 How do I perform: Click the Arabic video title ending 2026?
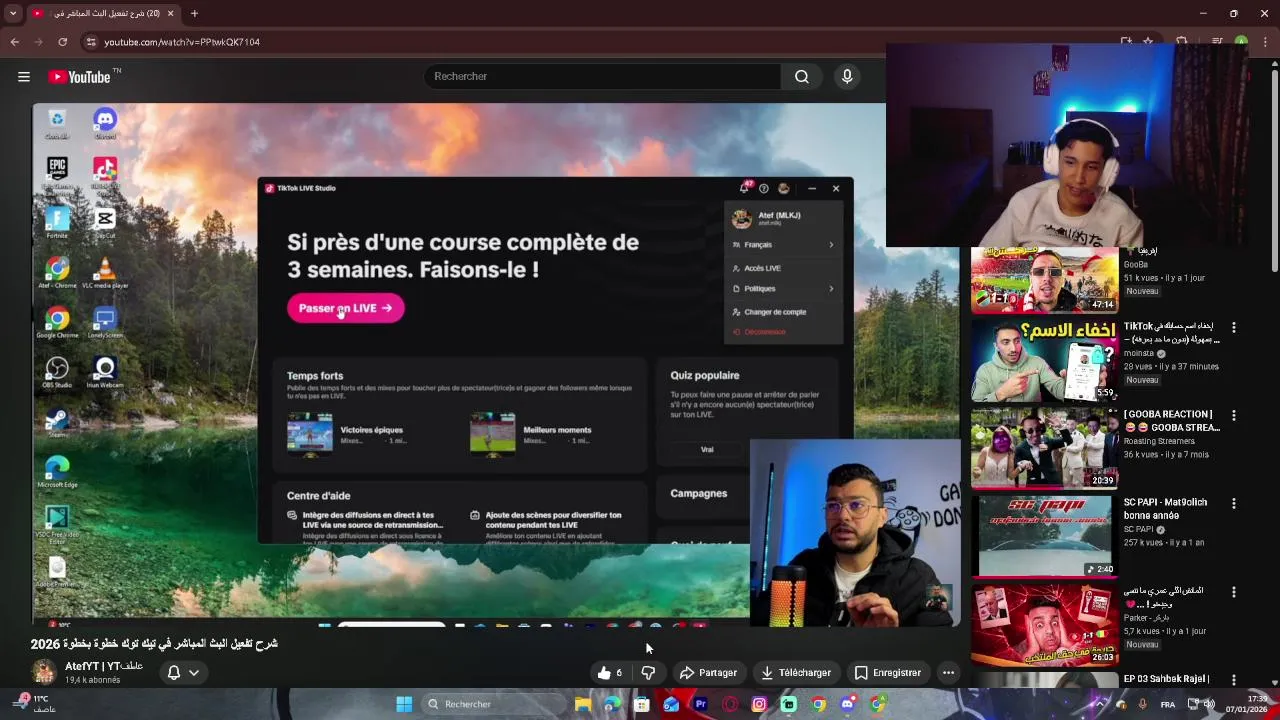point(154,644)
